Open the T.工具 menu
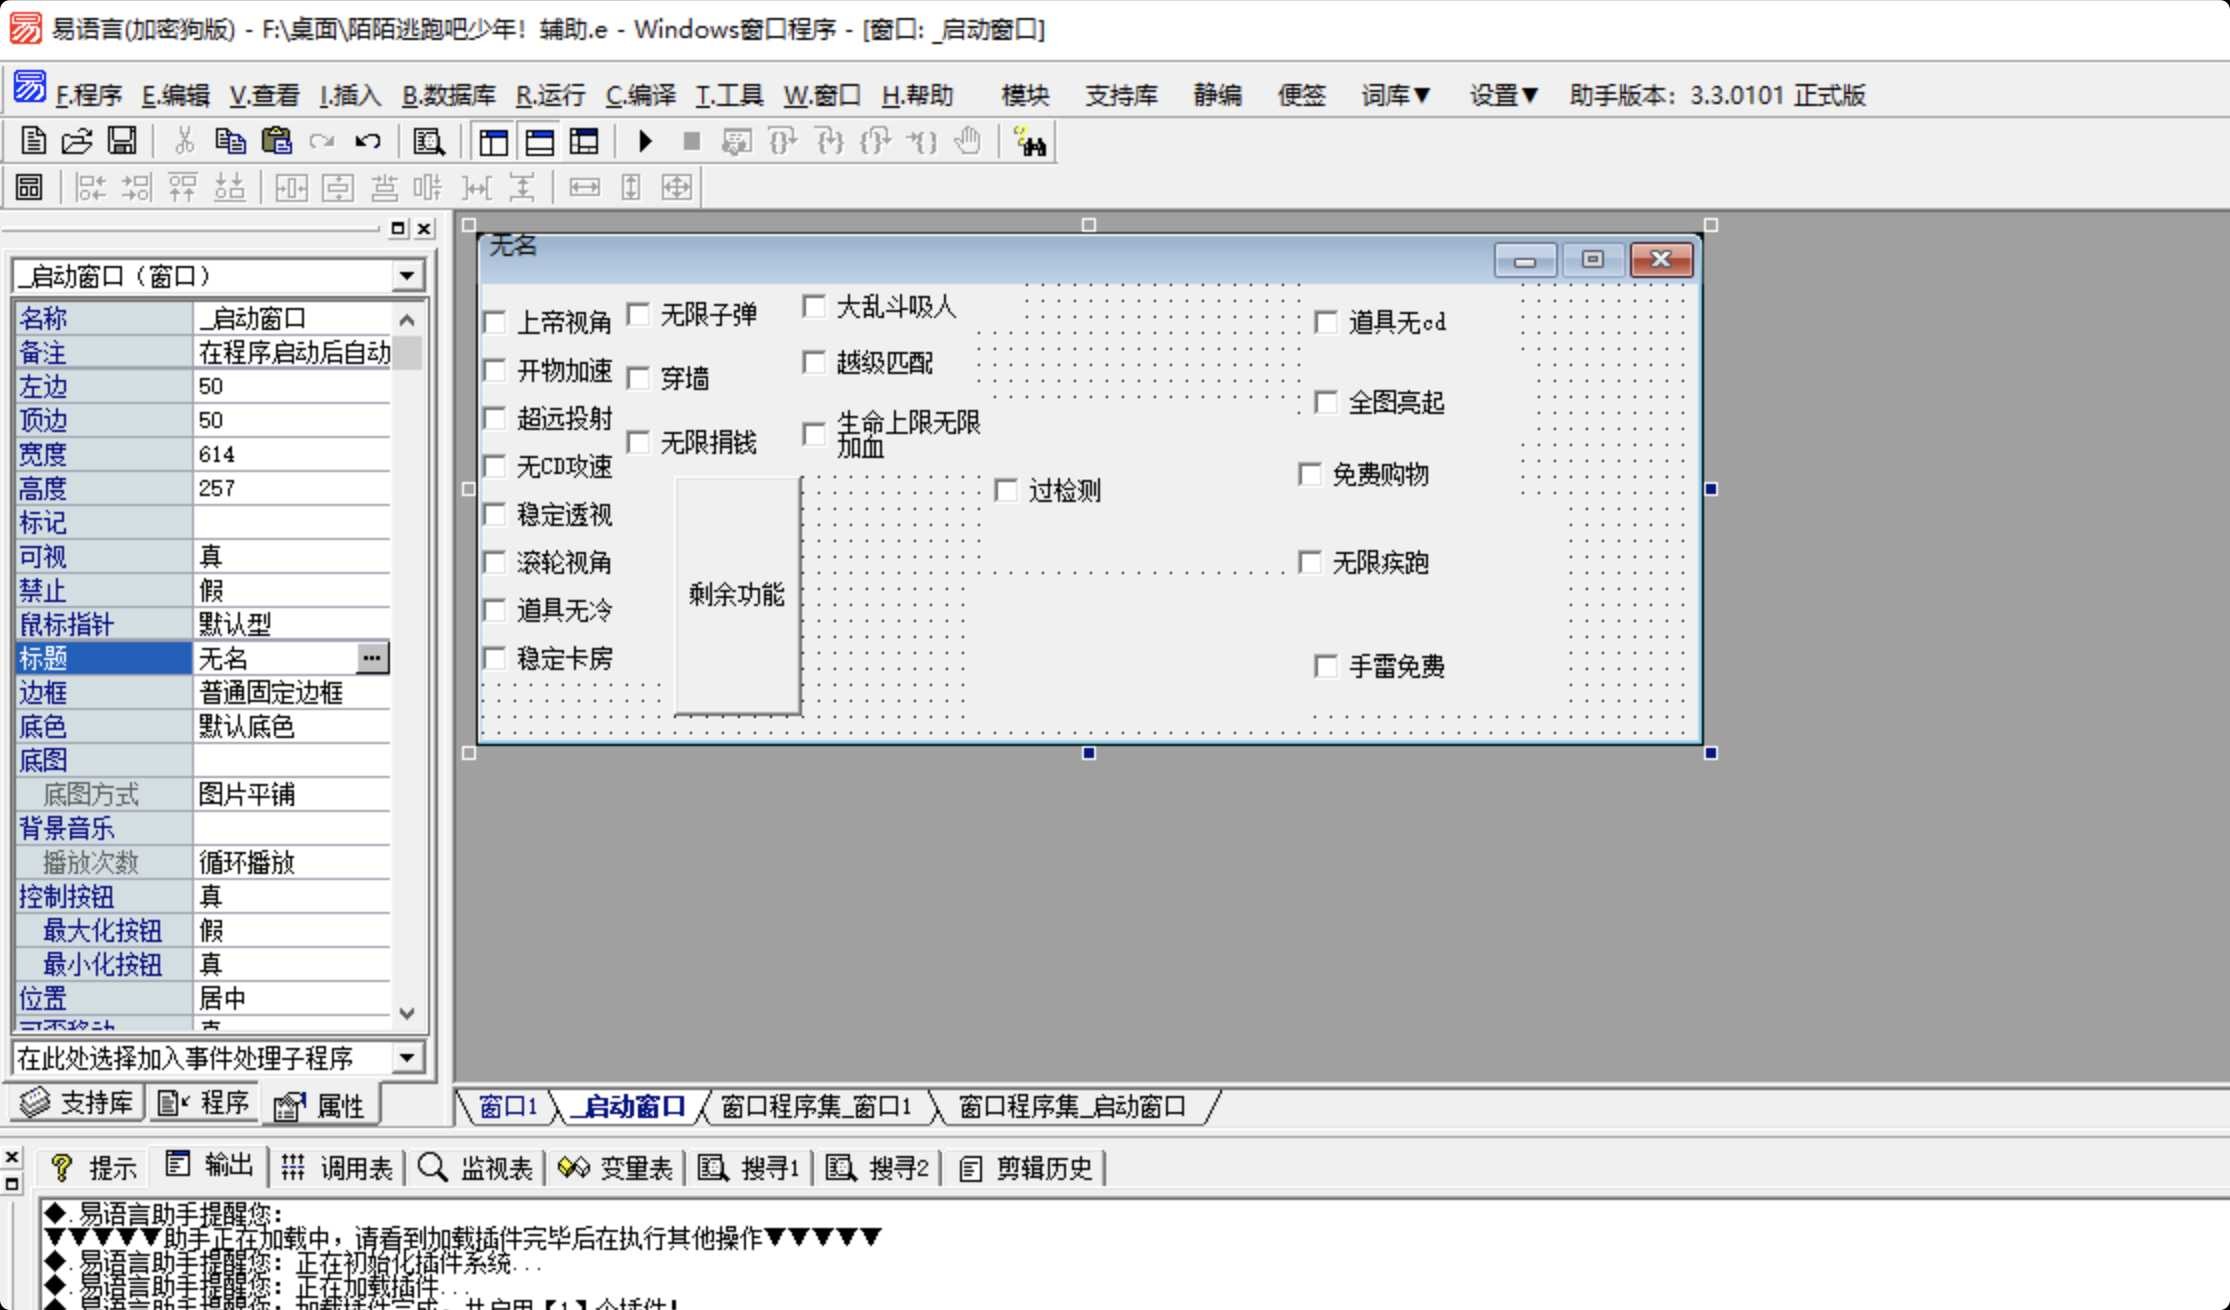This screenshot has height=1310, width=2230. coord(729,95)
